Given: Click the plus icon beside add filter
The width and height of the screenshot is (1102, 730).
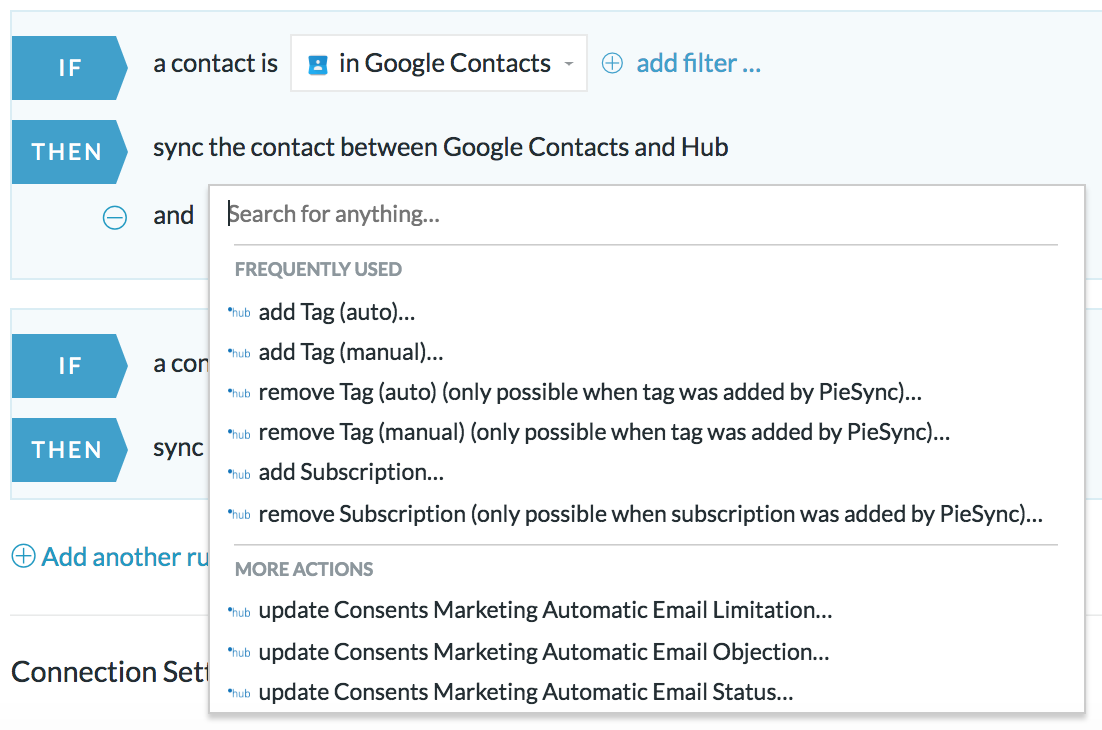Looking at the screenshot, I should pyautogui.click(x=612, y=63).
